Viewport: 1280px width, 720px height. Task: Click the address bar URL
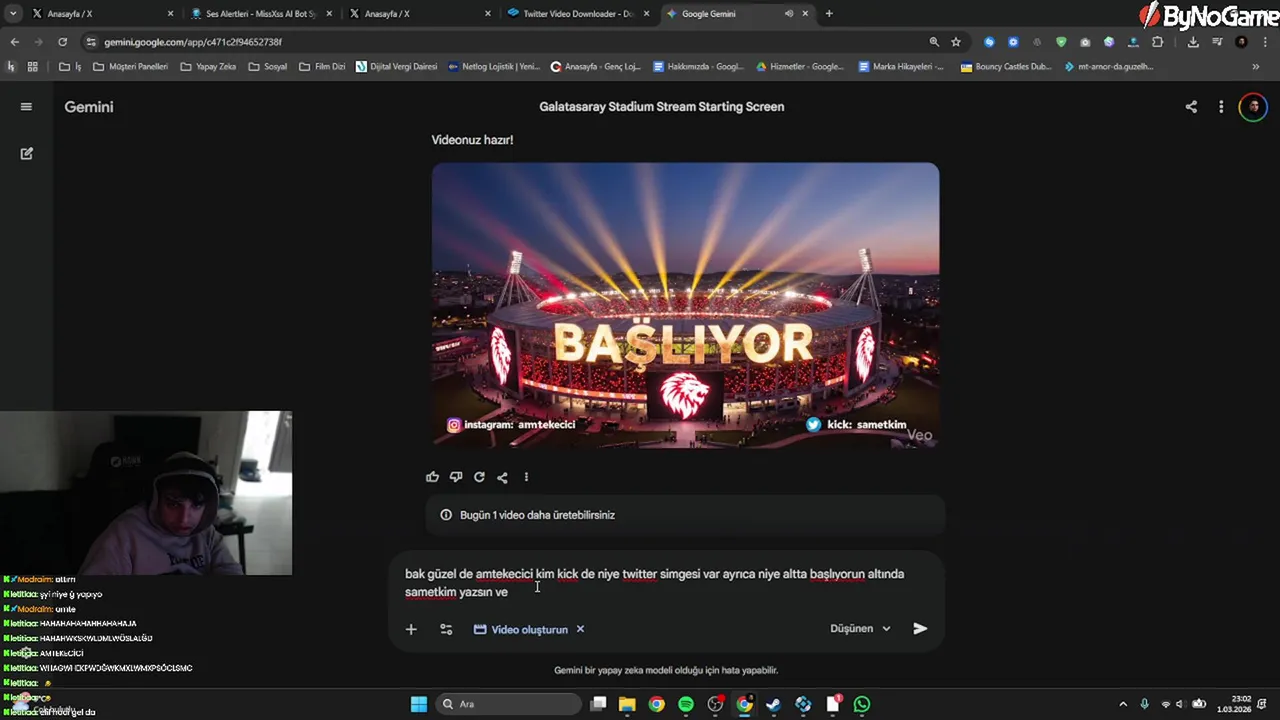(x=193, y=42)
